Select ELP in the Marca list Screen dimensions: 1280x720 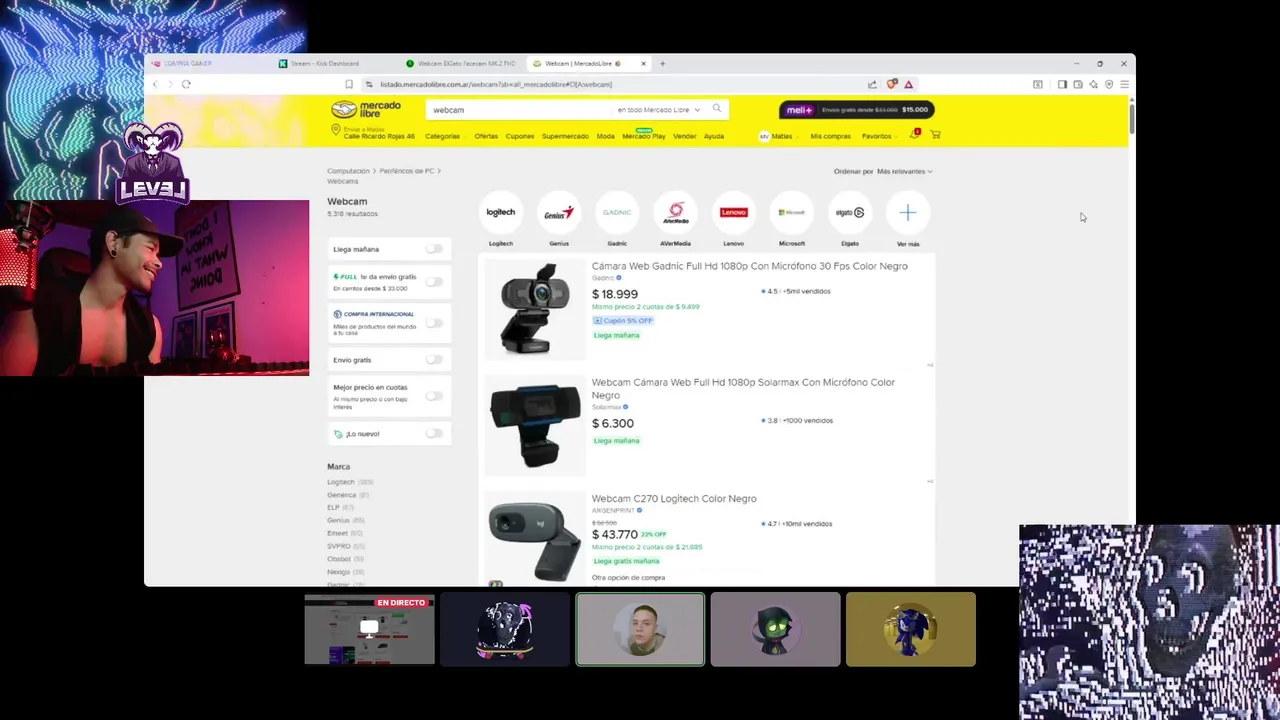(x=334, y=507)
